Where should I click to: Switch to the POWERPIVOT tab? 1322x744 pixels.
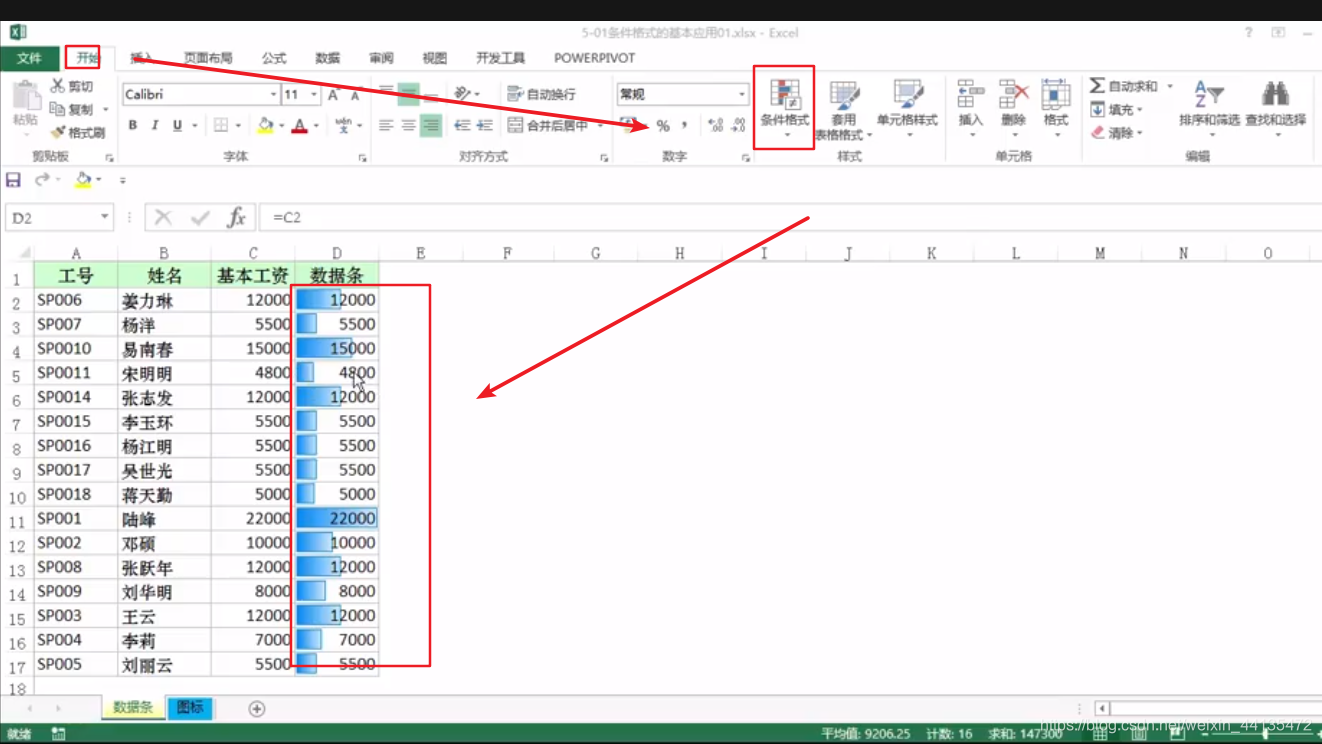point(595,58)
